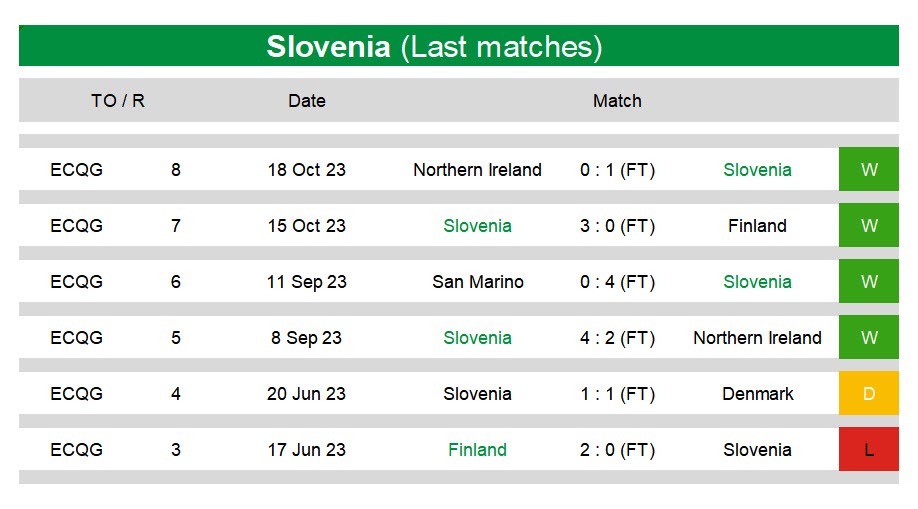Select the W badge on San Marino row
The height and width of the screenshot is (509, 918).
pyautogui.click(x=868, y=281)
